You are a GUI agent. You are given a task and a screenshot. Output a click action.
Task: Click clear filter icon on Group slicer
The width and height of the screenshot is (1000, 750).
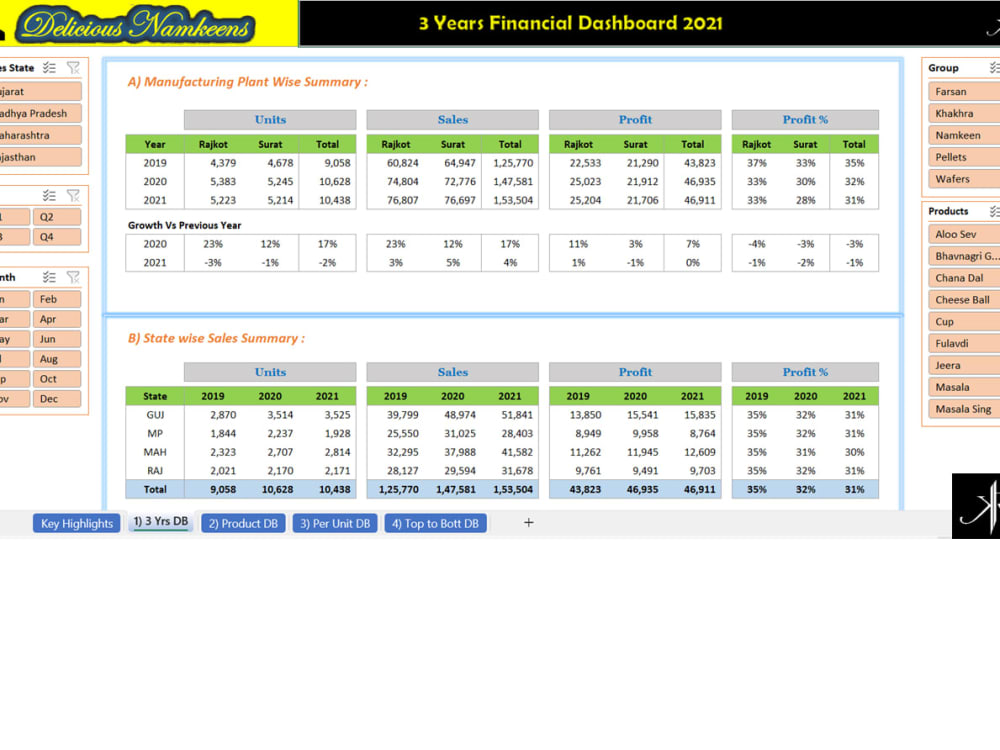pyautogui.click(x=999, y=69)
